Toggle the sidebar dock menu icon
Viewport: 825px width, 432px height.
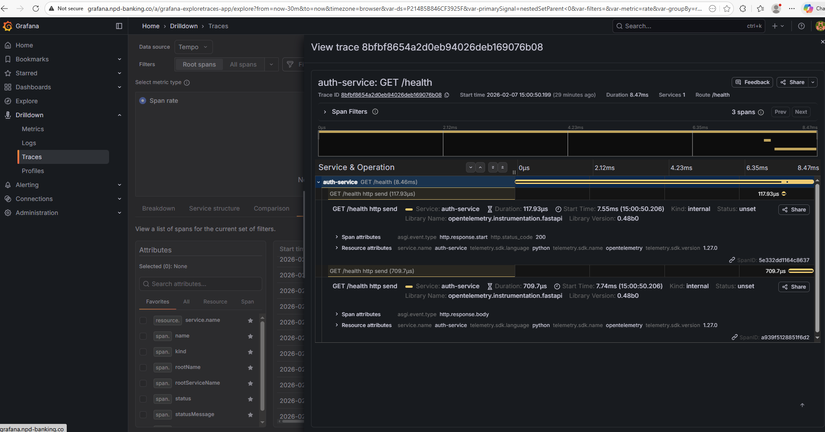[x=119, y=26]
